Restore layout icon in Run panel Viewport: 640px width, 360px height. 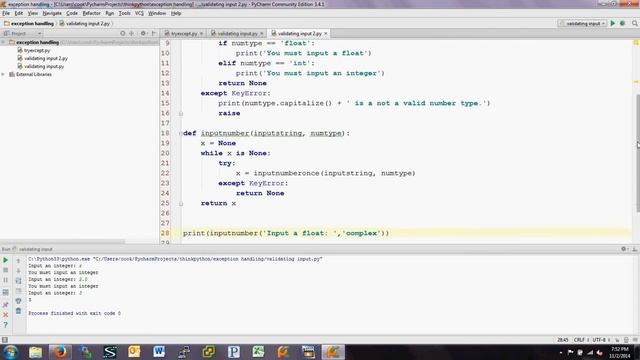point(6,292)
